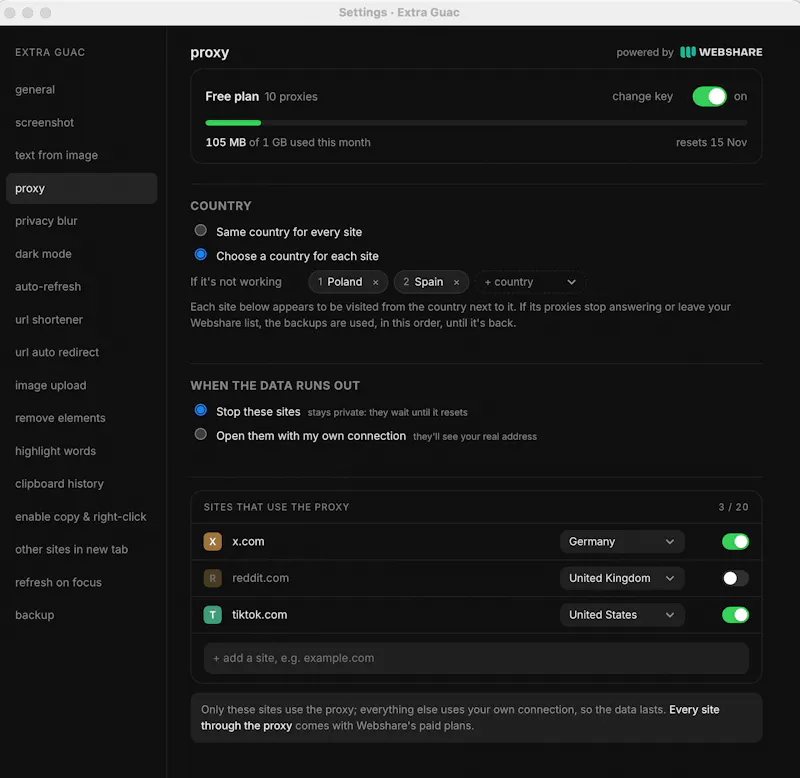Open the United Kingdom dropdown for reddit.com
The width and height of the screenshot is (800, 778).
(x=622, y=578)
